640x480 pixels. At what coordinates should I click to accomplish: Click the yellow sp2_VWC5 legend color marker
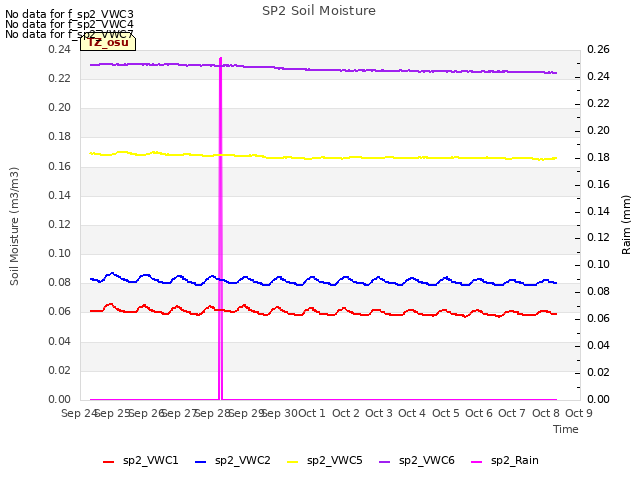click(293, 462)
